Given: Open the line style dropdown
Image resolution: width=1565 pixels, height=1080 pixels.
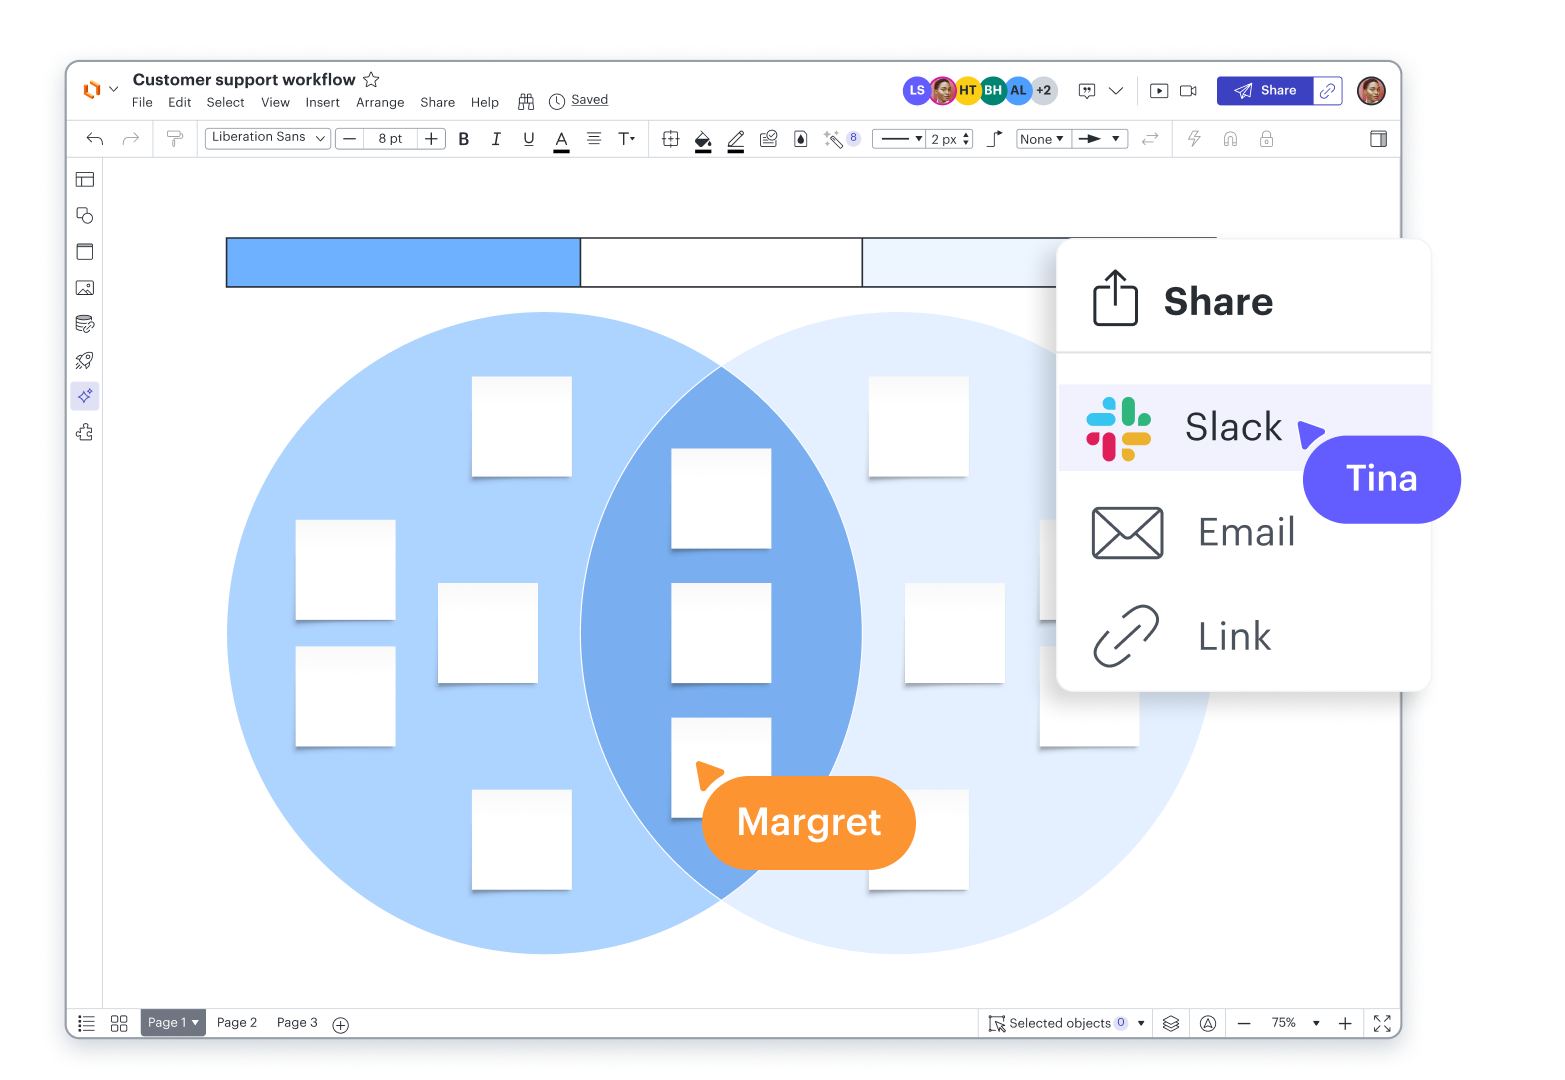Looking at the screenshot, I should pyautogui.click(x=899, y=139).
